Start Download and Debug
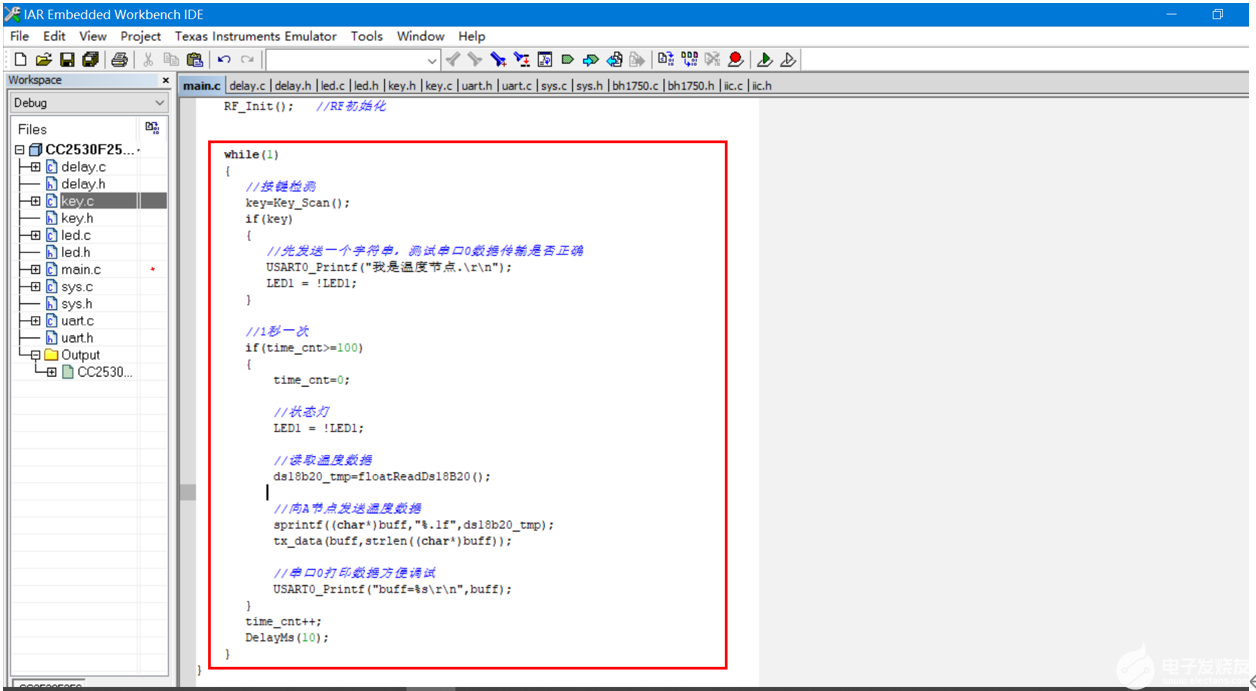Screen dimensions: 1256x691 [x=764, y=59]
